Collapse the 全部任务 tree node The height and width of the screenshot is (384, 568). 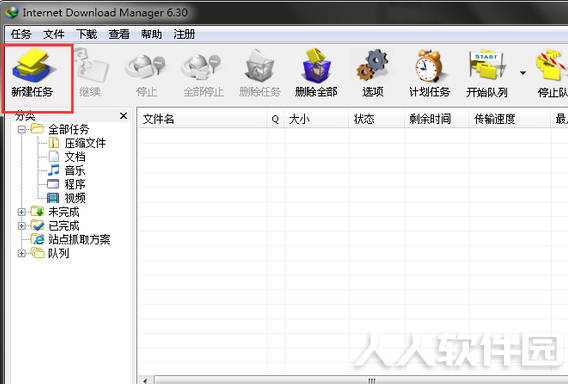click(22, 129)
